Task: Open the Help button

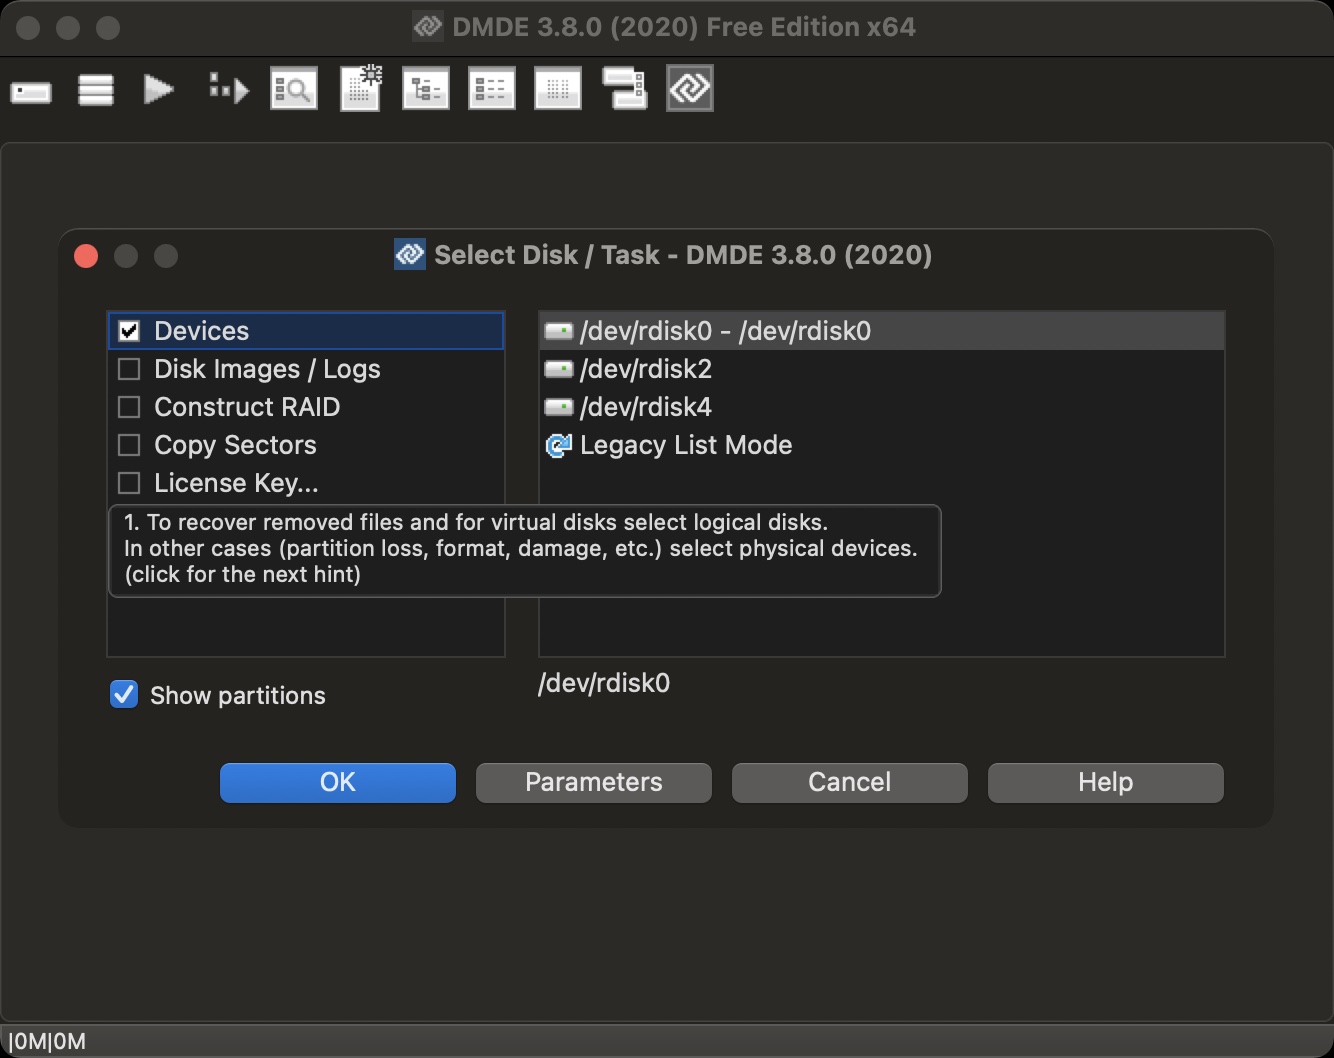Action: pyautogui.click(x=1106, y=782)
